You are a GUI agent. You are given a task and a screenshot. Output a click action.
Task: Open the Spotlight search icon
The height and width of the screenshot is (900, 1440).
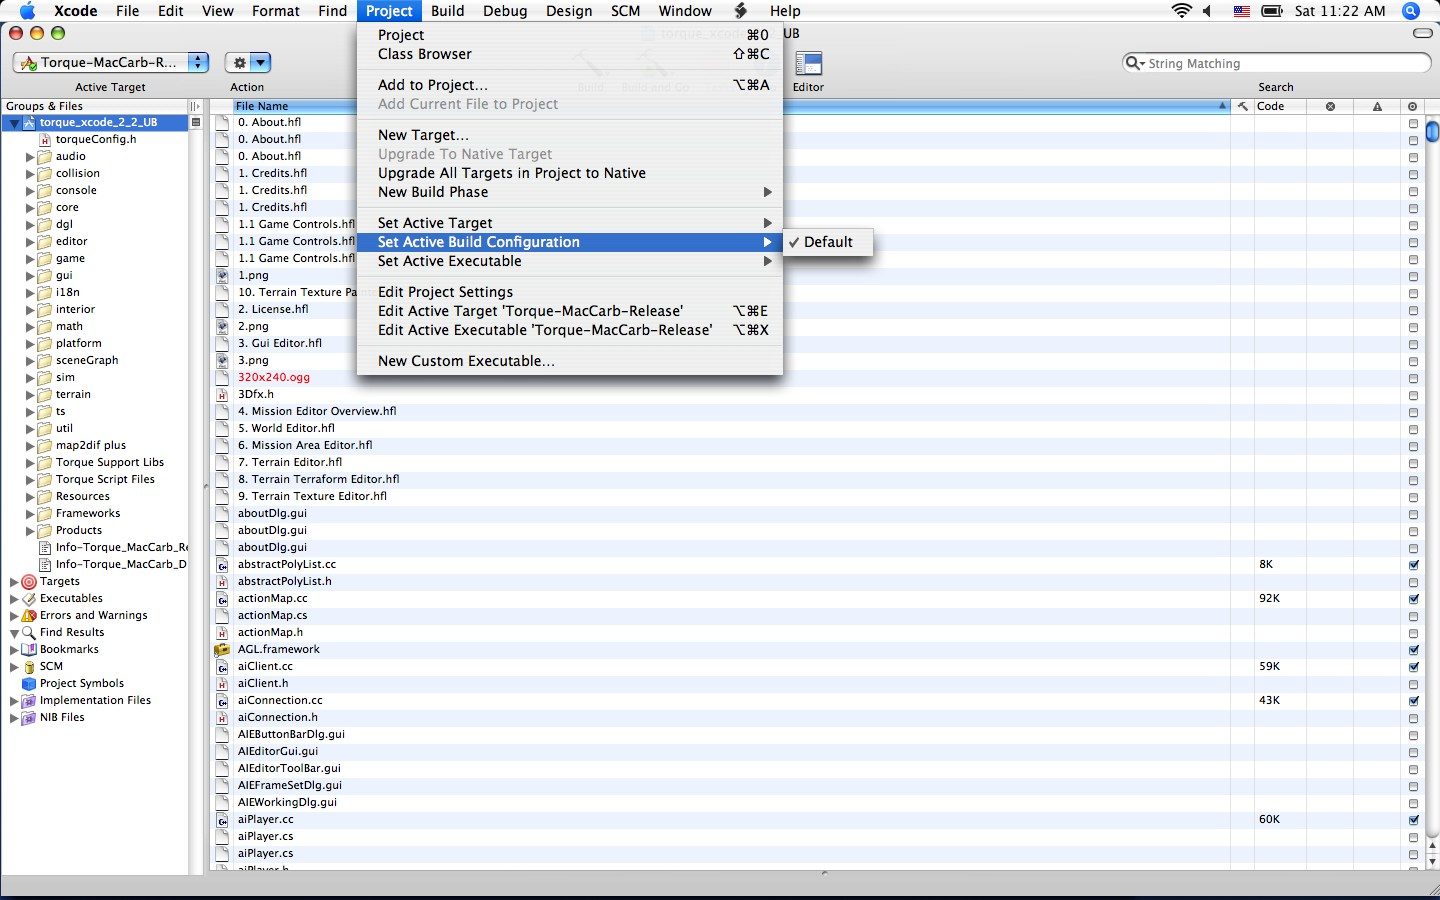tap(1411, 11)
